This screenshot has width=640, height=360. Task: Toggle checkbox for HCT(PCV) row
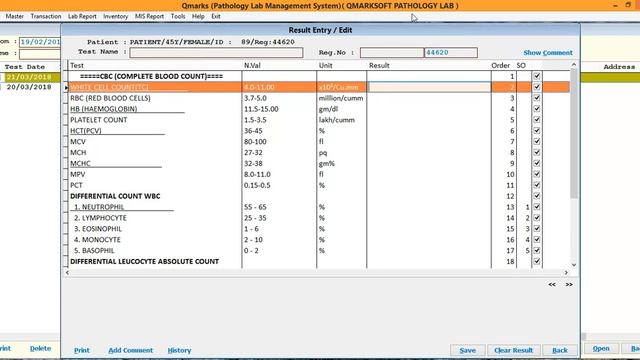pos(537,131)
